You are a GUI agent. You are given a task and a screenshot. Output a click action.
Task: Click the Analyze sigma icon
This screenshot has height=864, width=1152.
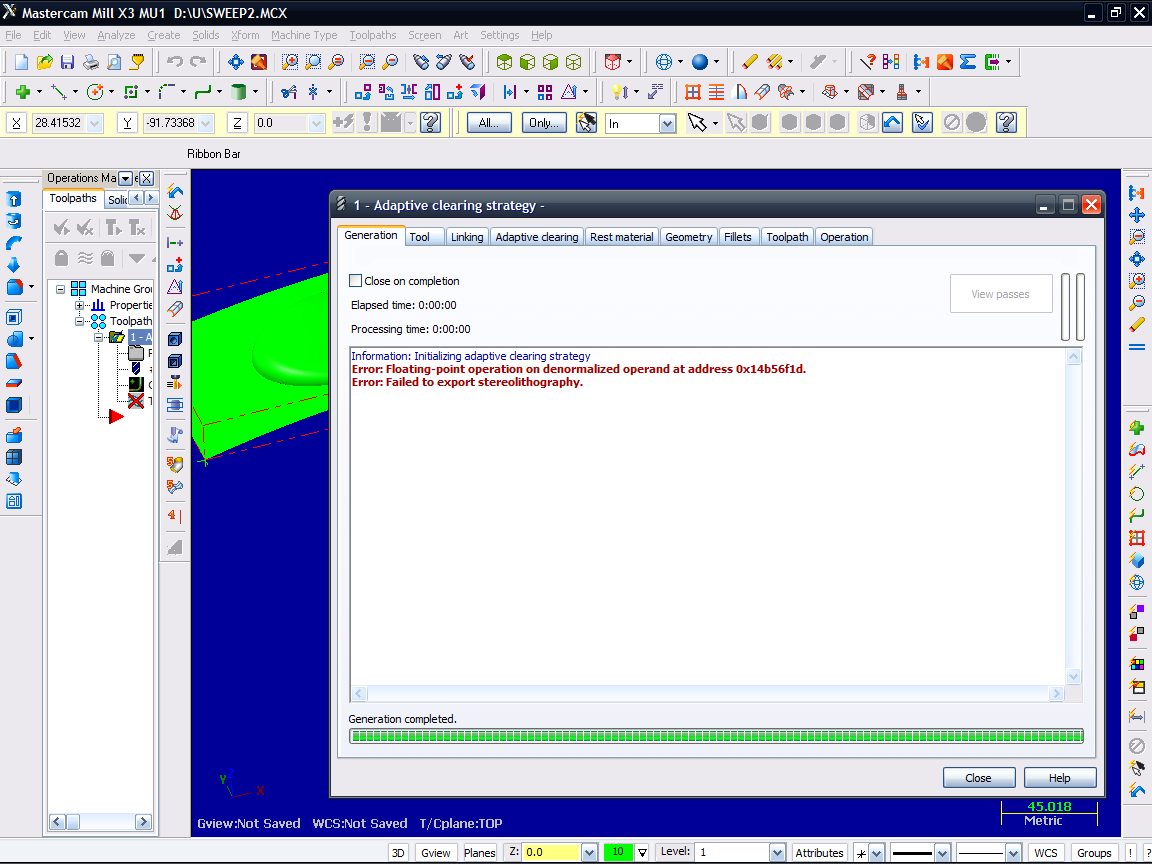968,62
